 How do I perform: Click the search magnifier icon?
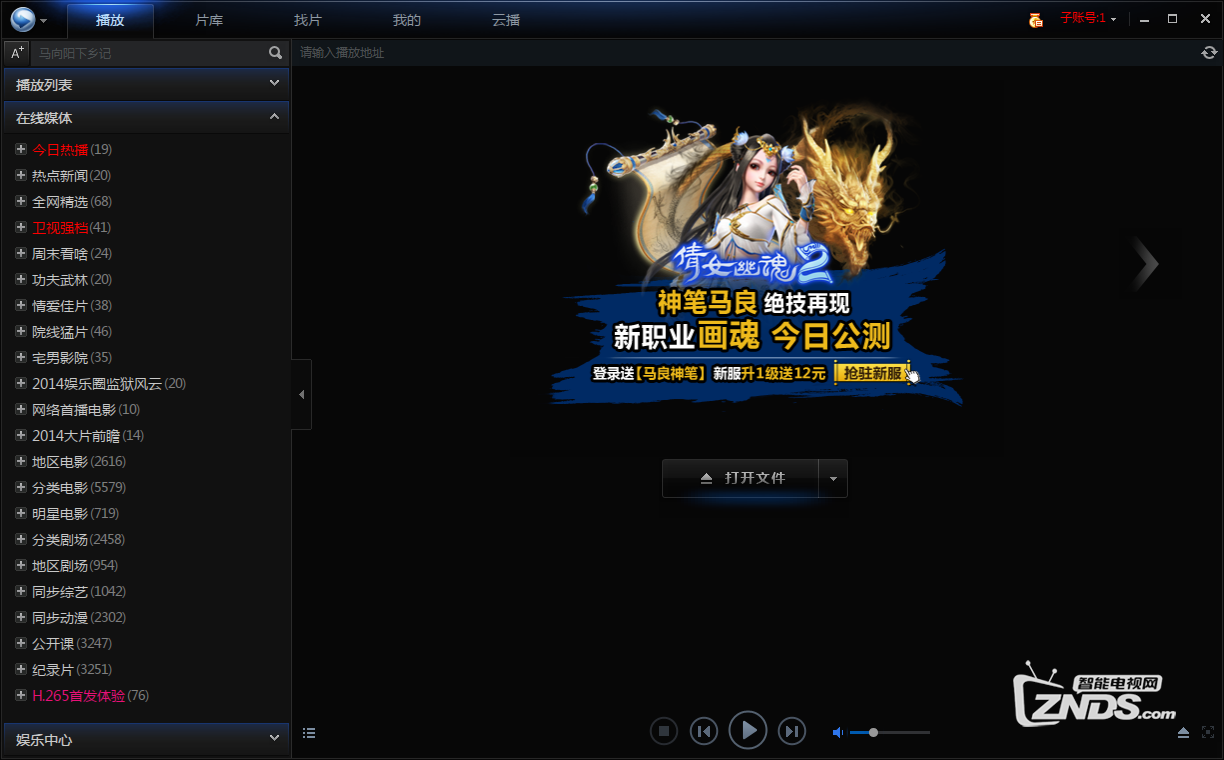[276, 53]
